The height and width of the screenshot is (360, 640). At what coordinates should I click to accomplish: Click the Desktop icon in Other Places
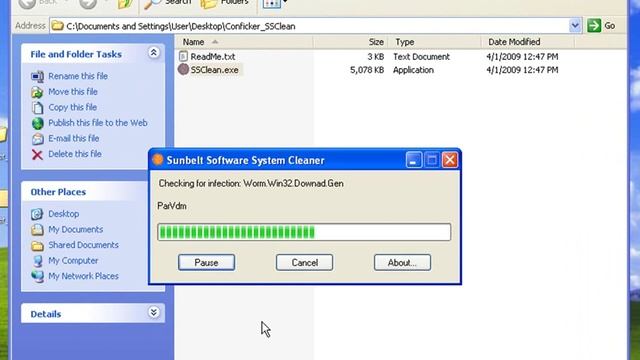37,214
